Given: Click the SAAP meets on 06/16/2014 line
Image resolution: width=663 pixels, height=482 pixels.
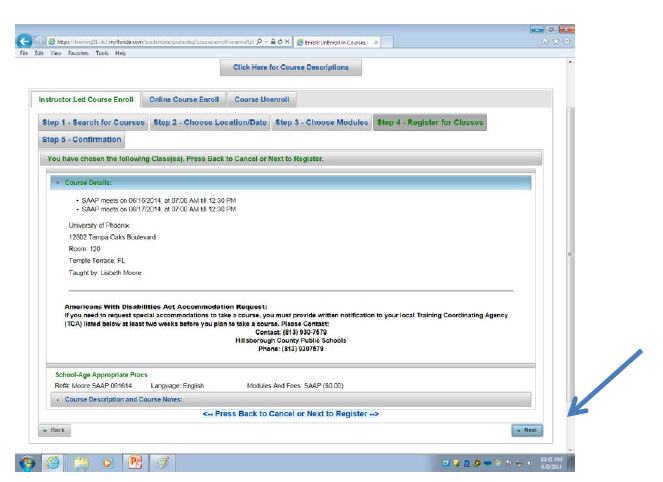Looking at the screenshot, I should tap(159, 200).
